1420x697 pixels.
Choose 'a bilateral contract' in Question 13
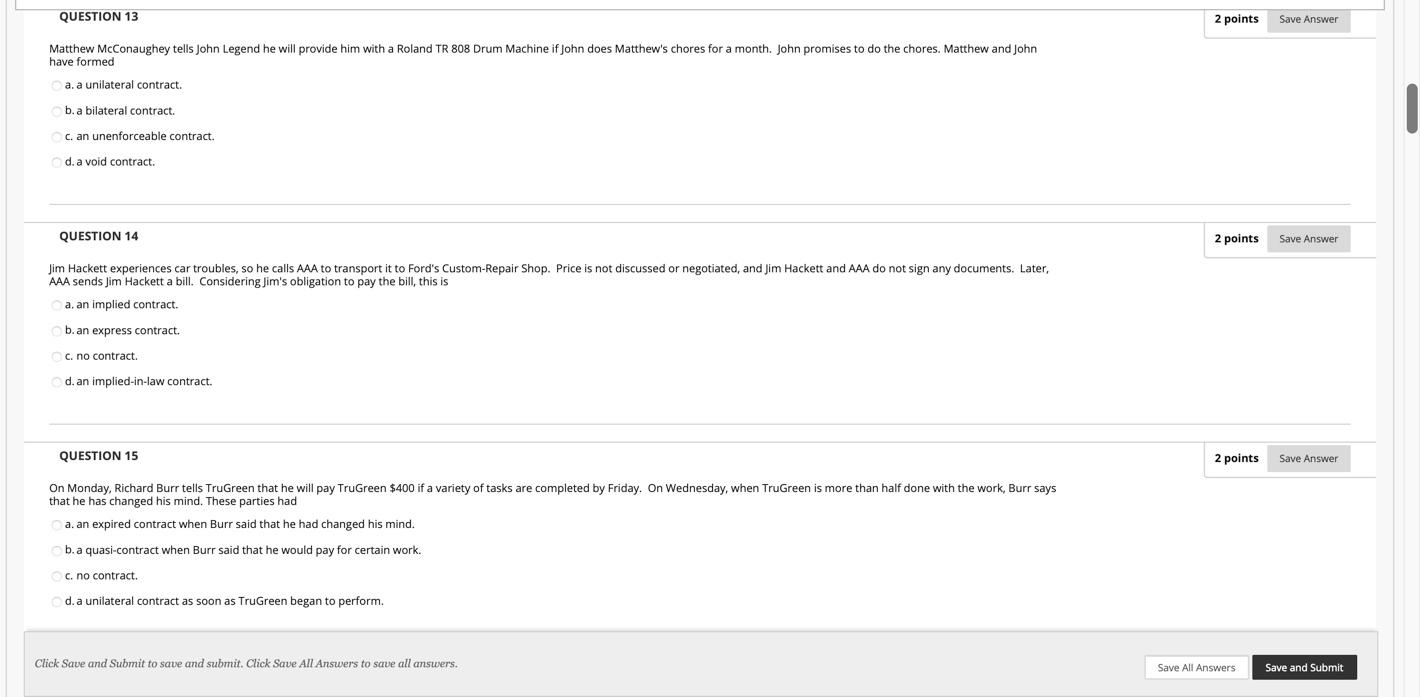coord(57,111)
